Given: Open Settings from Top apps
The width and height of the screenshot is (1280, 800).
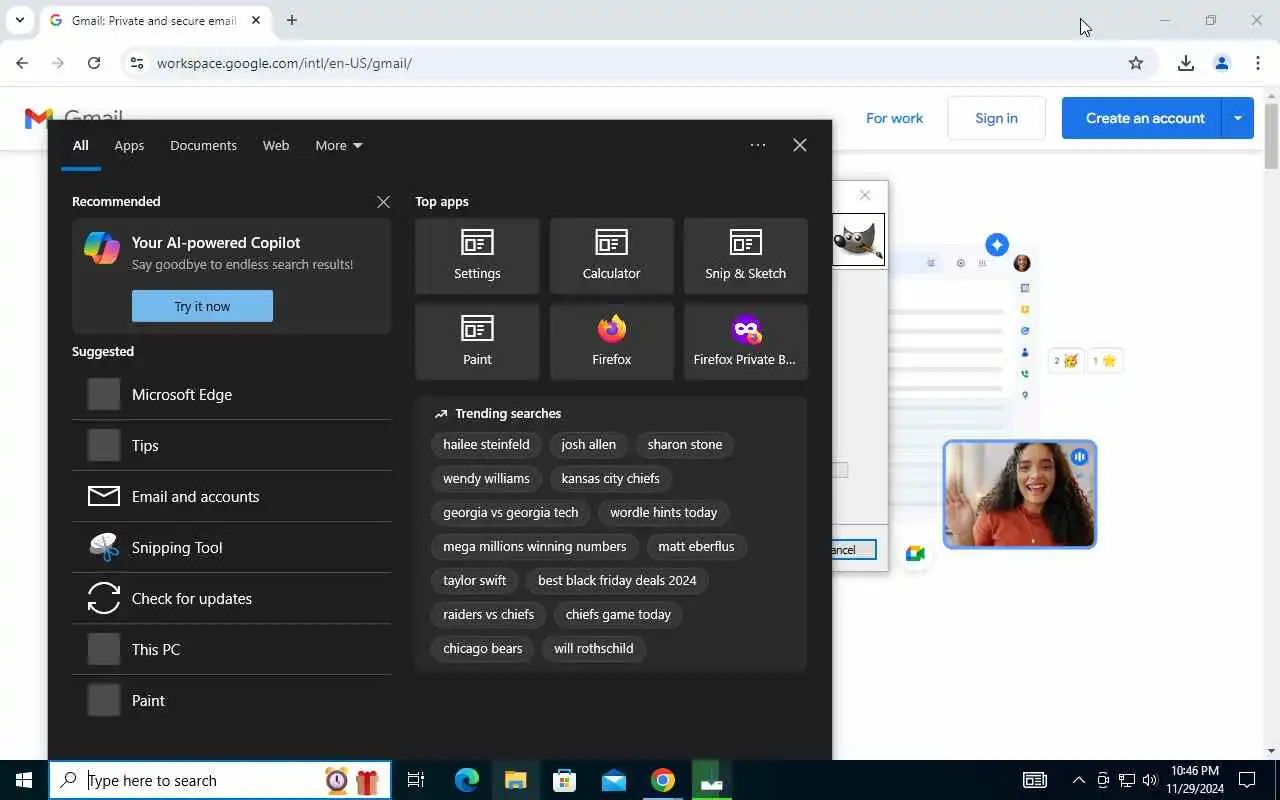Looking at the screenshot, I should pos(477,256).
